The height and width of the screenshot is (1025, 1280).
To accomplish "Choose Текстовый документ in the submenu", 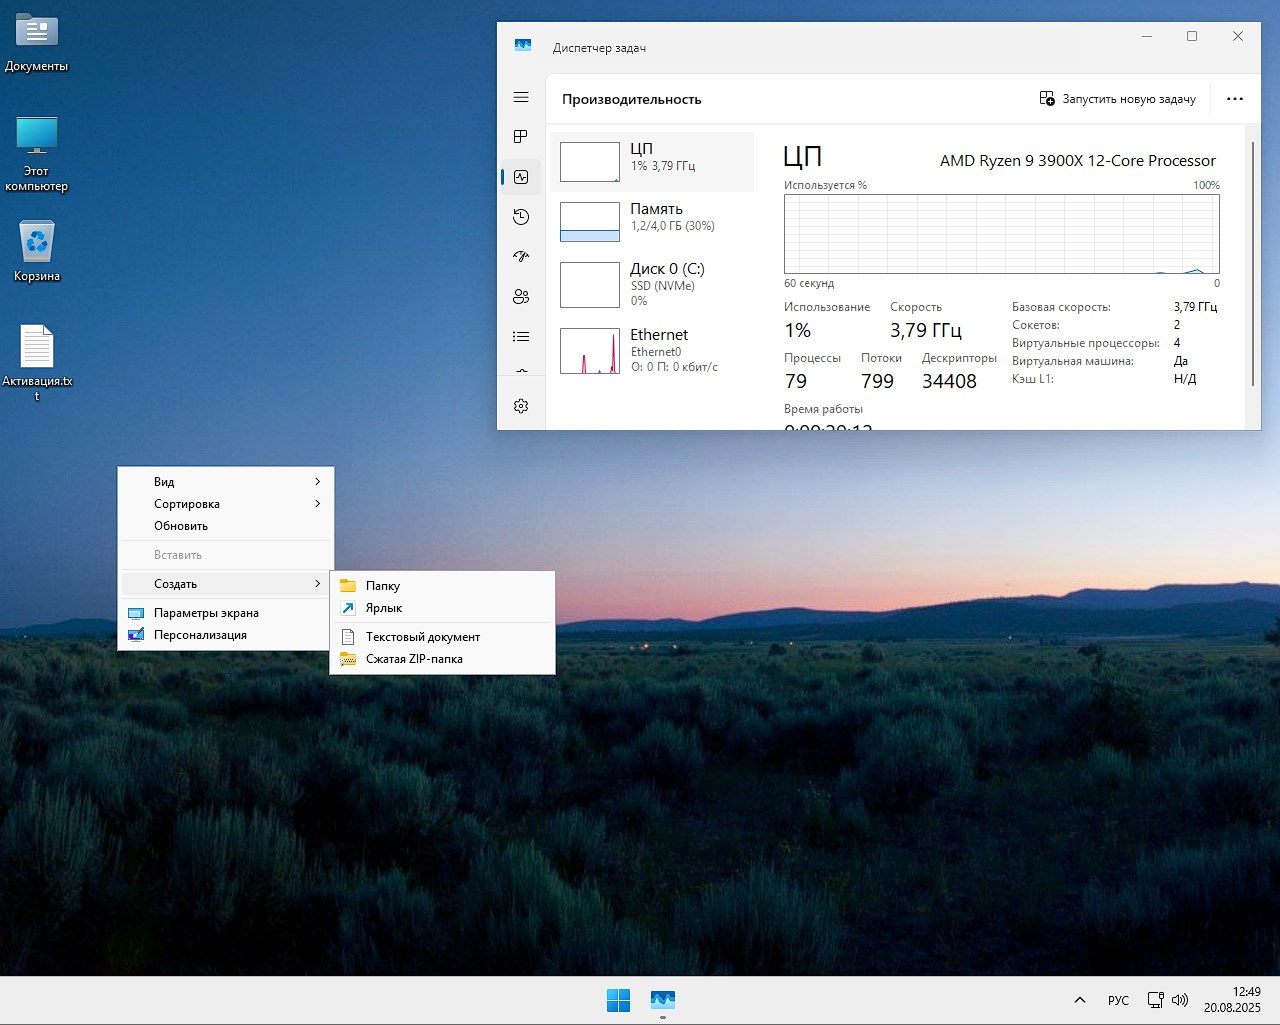I will 422,637.
